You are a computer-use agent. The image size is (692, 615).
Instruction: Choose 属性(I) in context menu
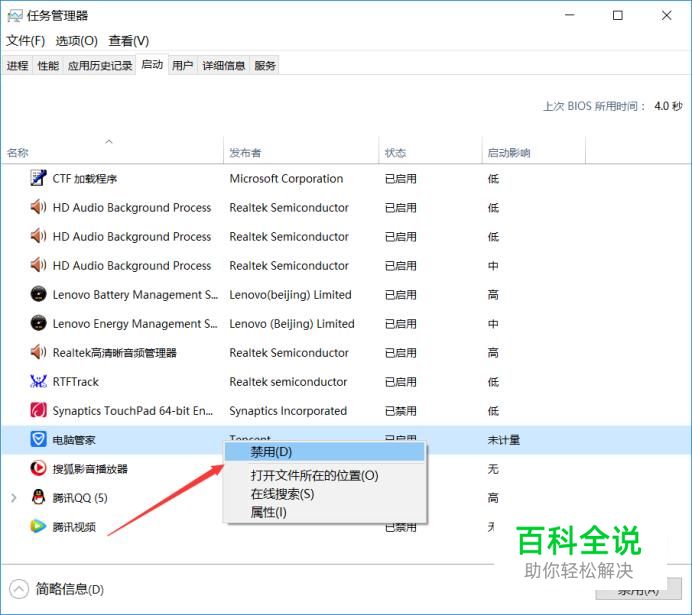[325, 513]
